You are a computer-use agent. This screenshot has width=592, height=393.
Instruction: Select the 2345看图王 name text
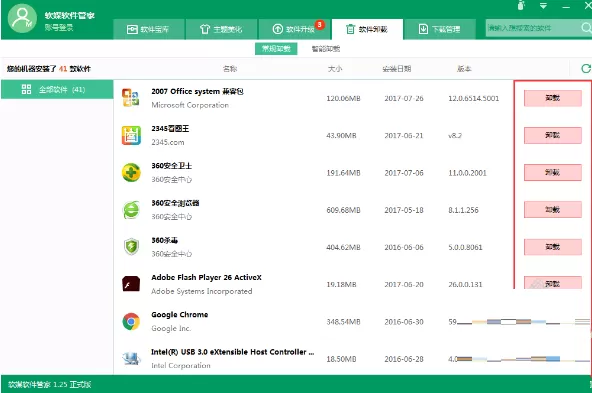tap(170, 128)
